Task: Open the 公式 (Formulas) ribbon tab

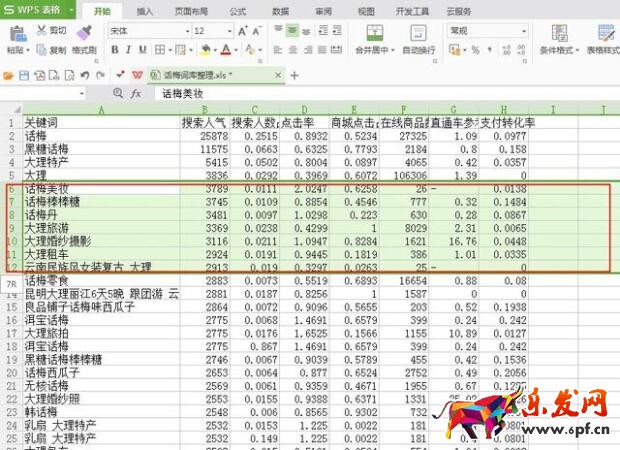Action: [237, 11]
